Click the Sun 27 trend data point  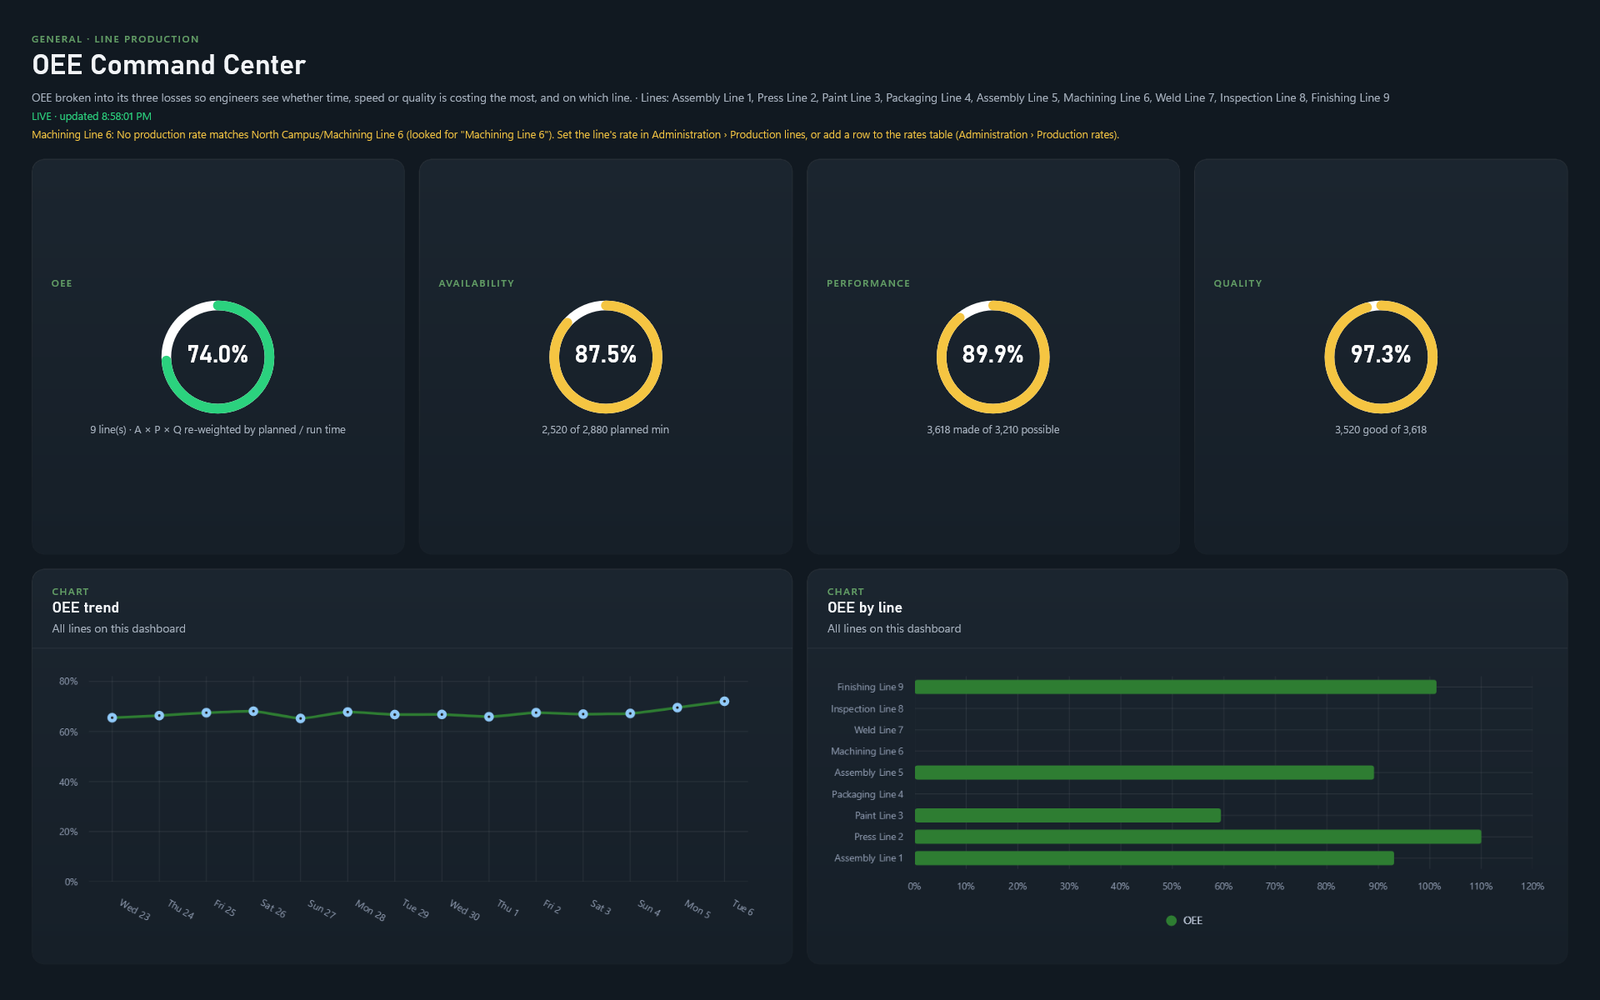tap(301, 719)
